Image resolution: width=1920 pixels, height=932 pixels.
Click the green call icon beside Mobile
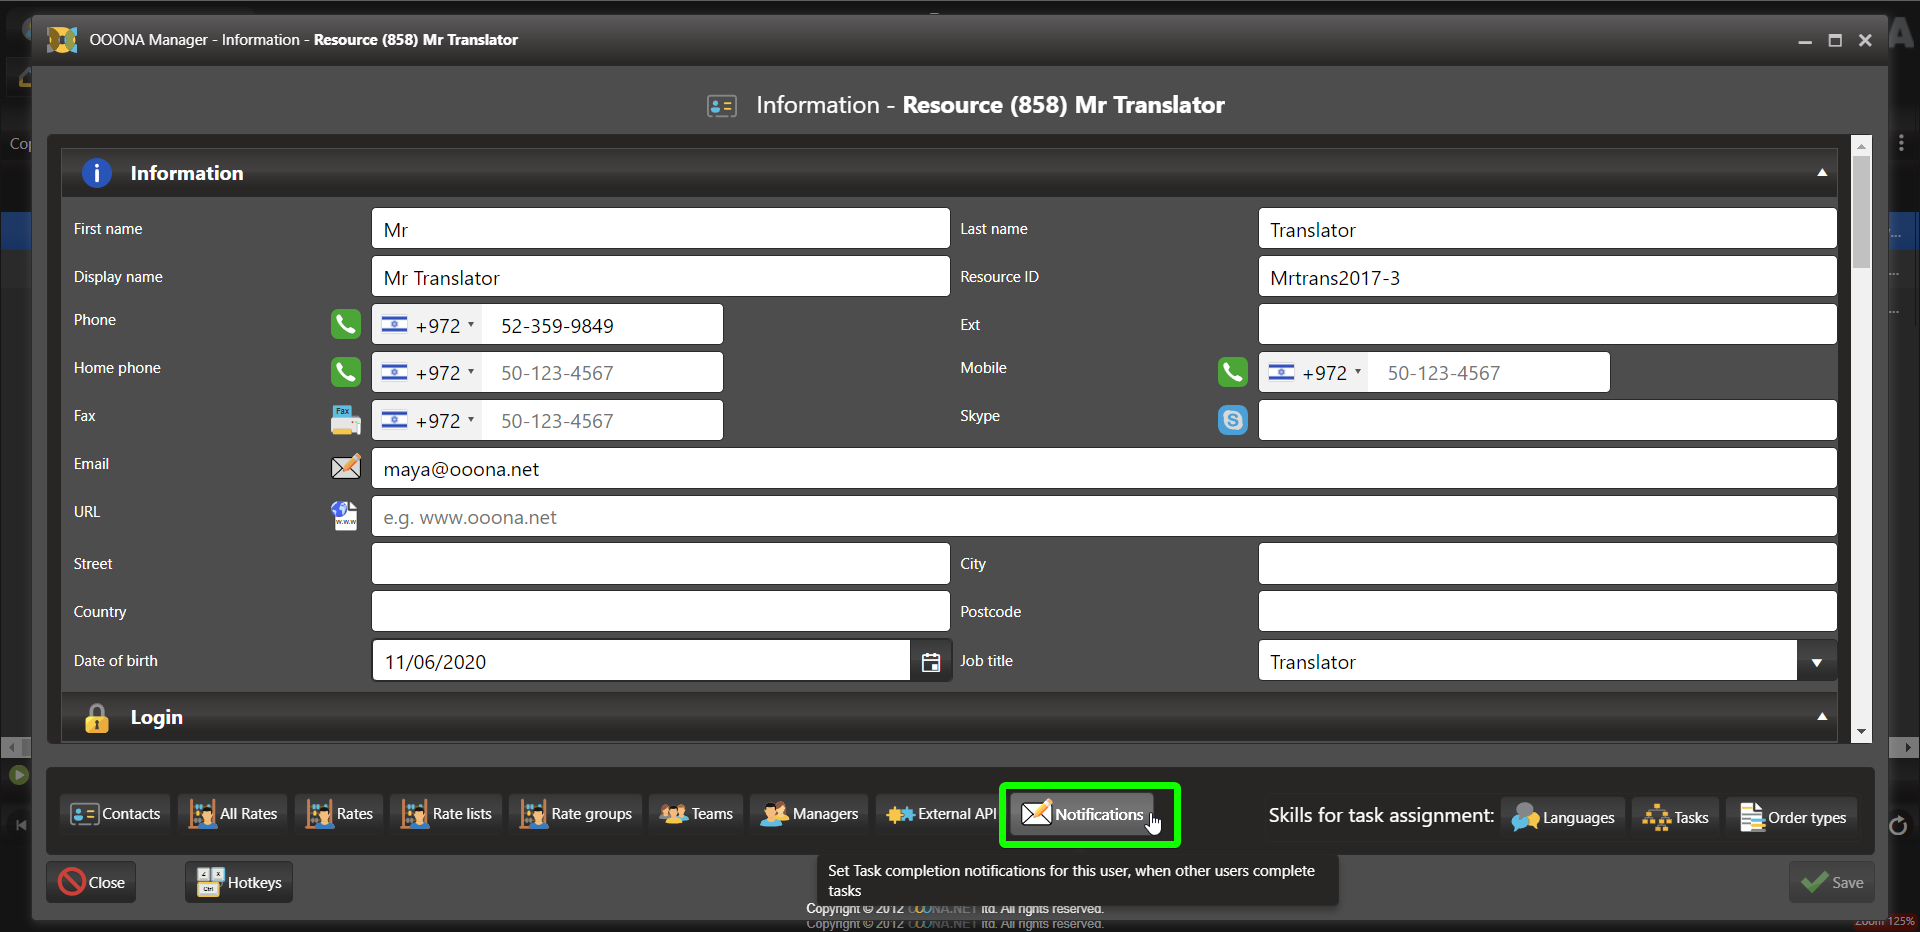(1232, 372)
